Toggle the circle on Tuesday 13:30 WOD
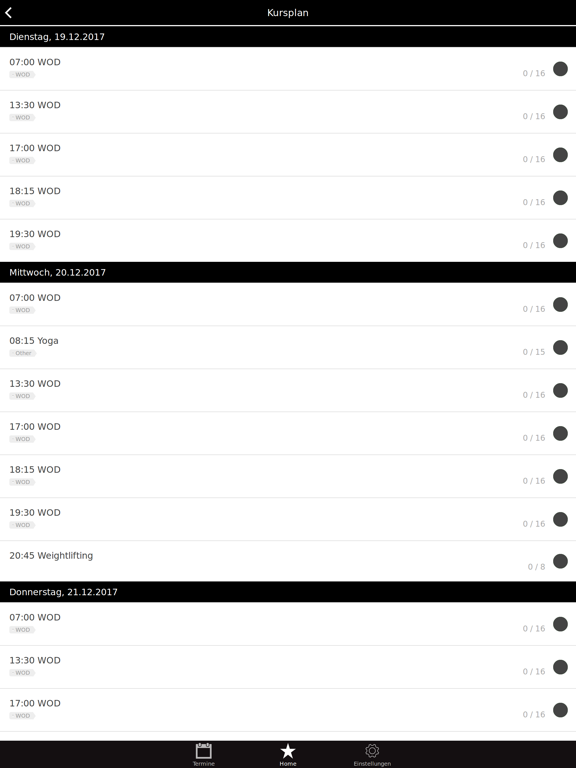 560,112
